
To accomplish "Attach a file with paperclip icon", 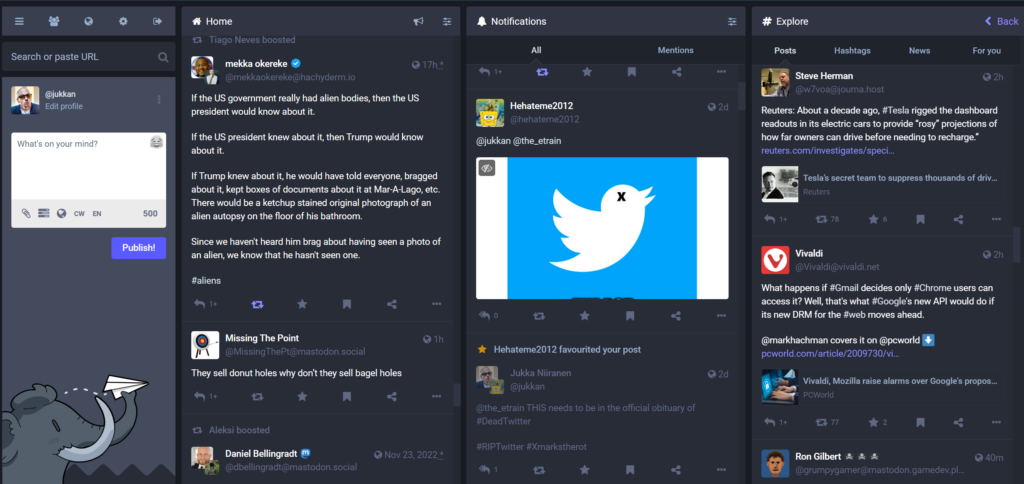I will coord(26,213).
